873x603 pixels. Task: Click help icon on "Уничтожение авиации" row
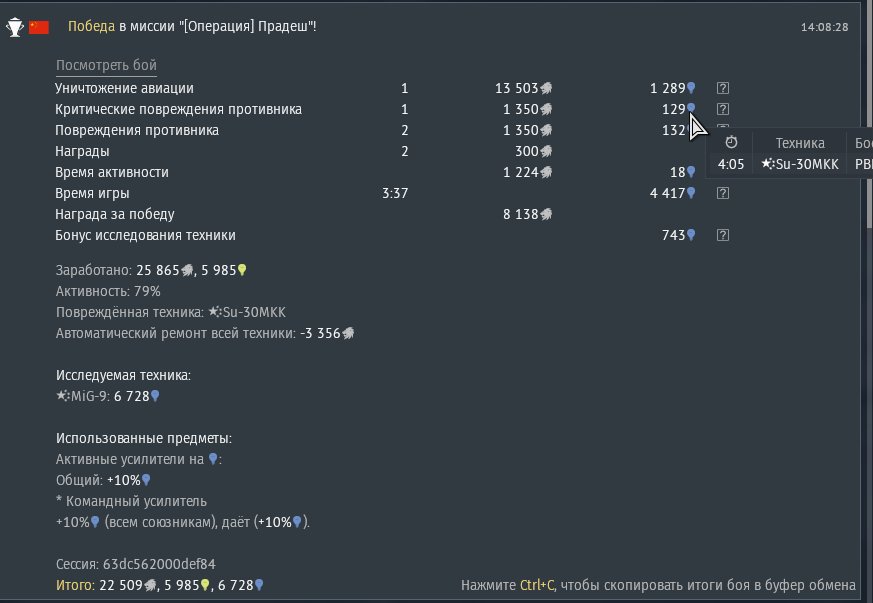coord(723,88)
